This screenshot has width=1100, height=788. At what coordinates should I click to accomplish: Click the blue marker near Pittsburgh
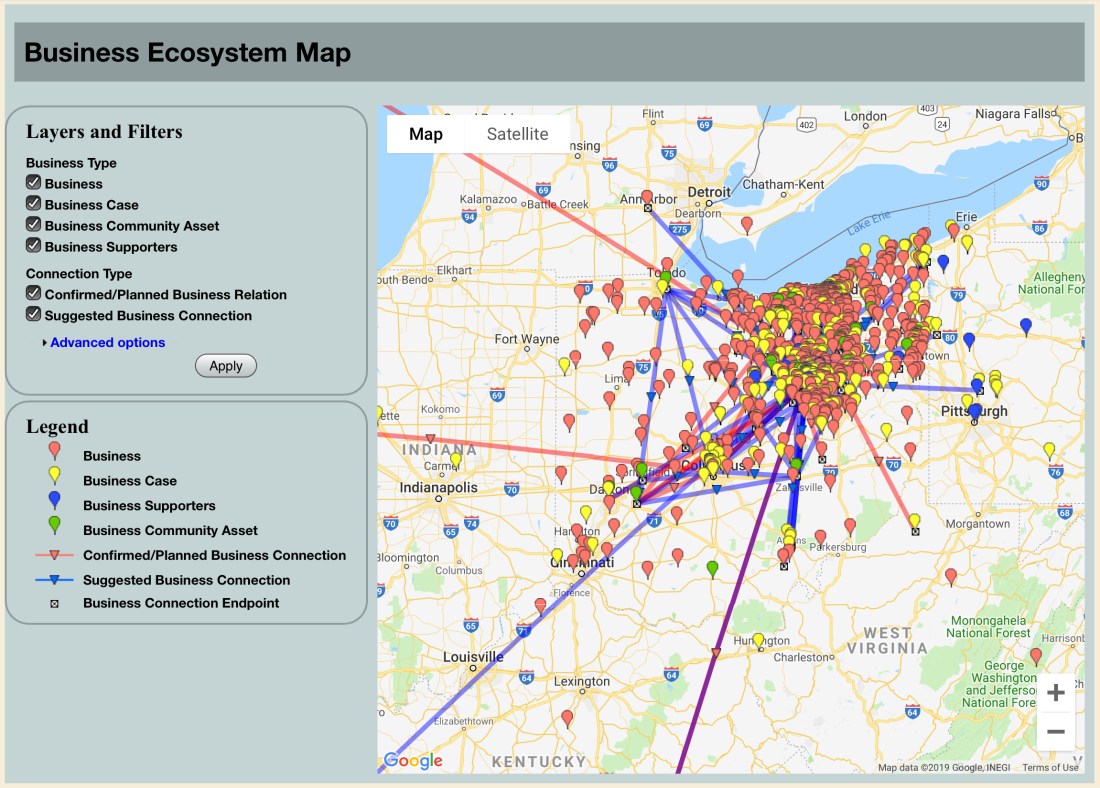[x=975, y=411]
